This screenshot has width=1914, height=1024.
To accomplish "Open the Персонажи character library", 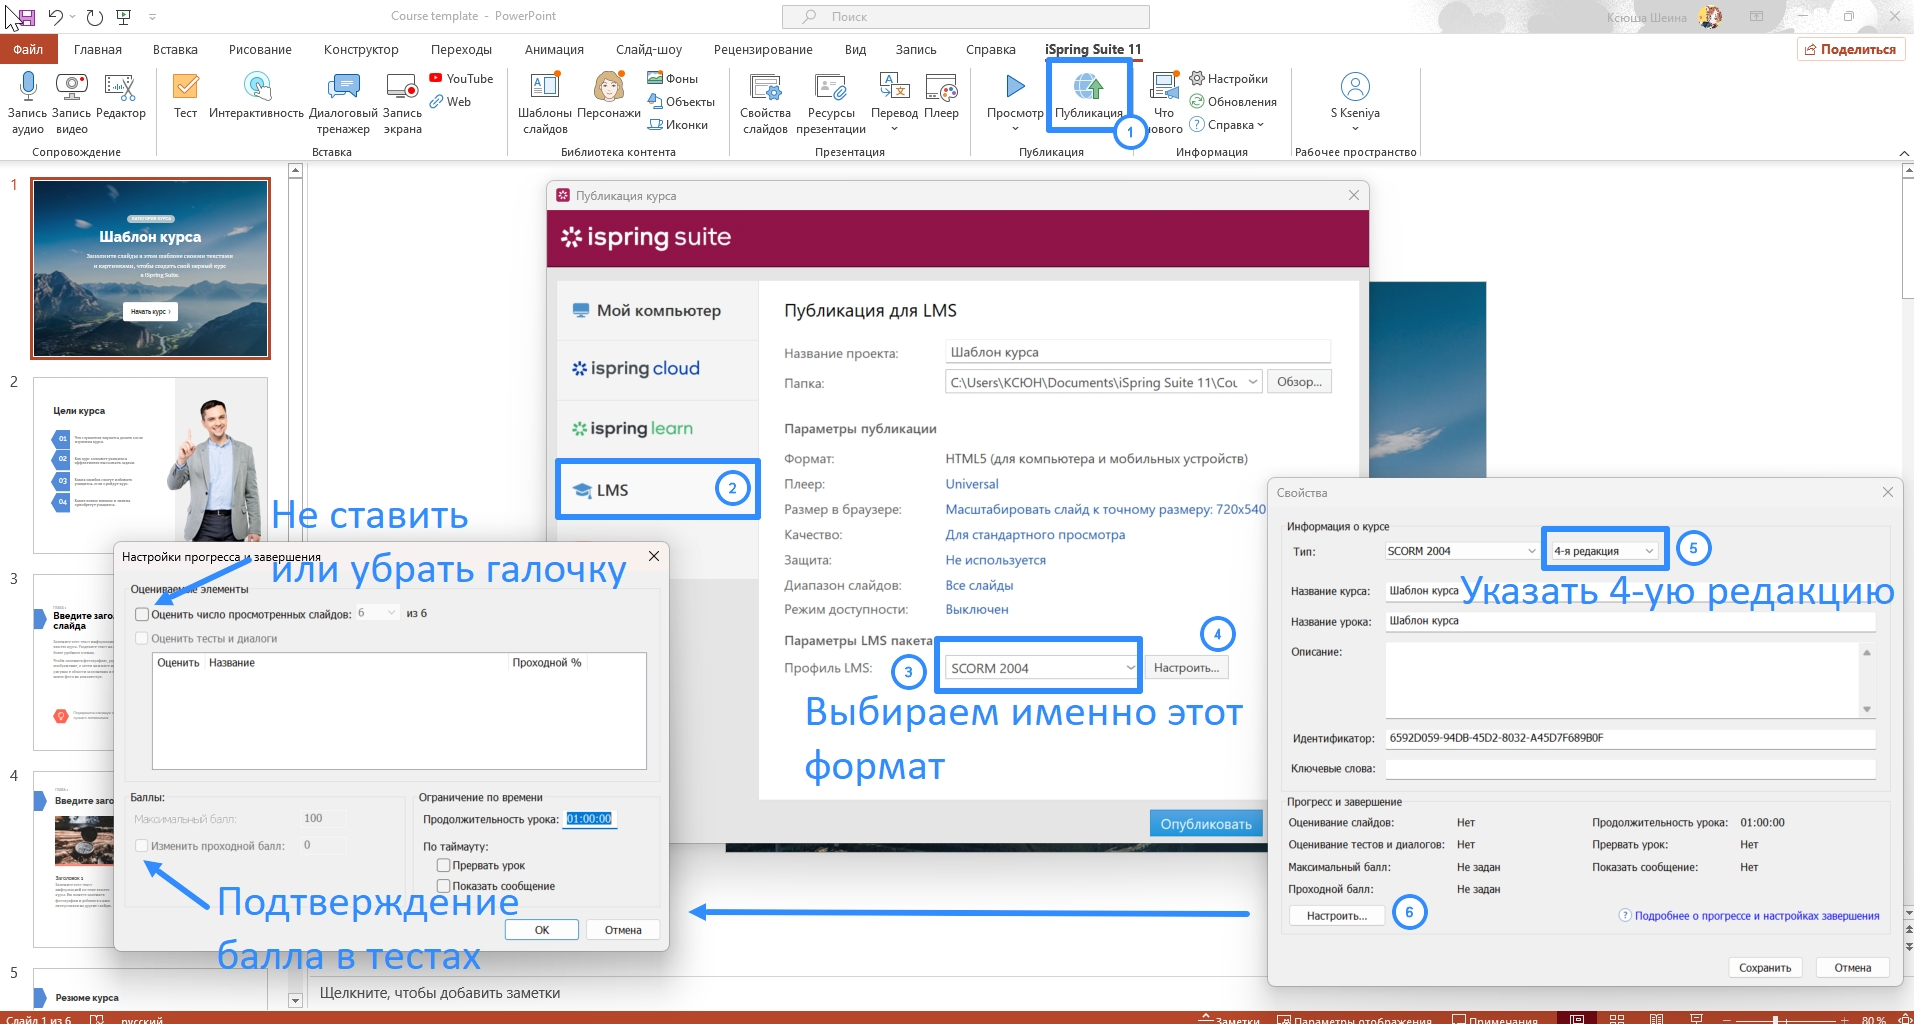I will coord(608,97).
